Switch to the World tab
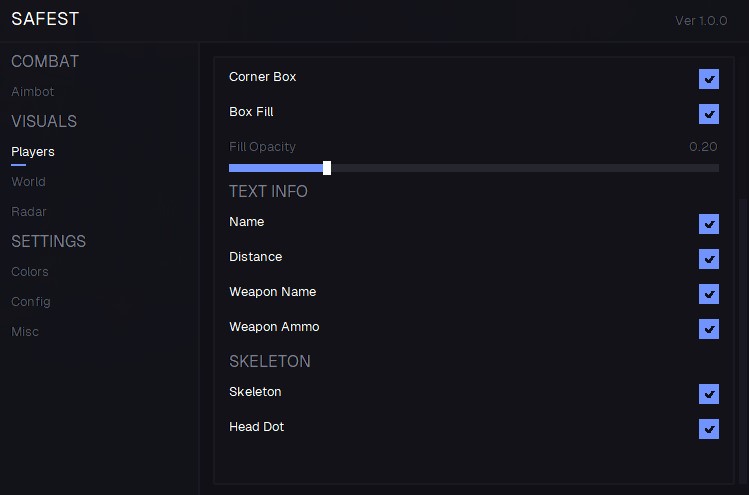The image size is (749, 495). point(28,182)
